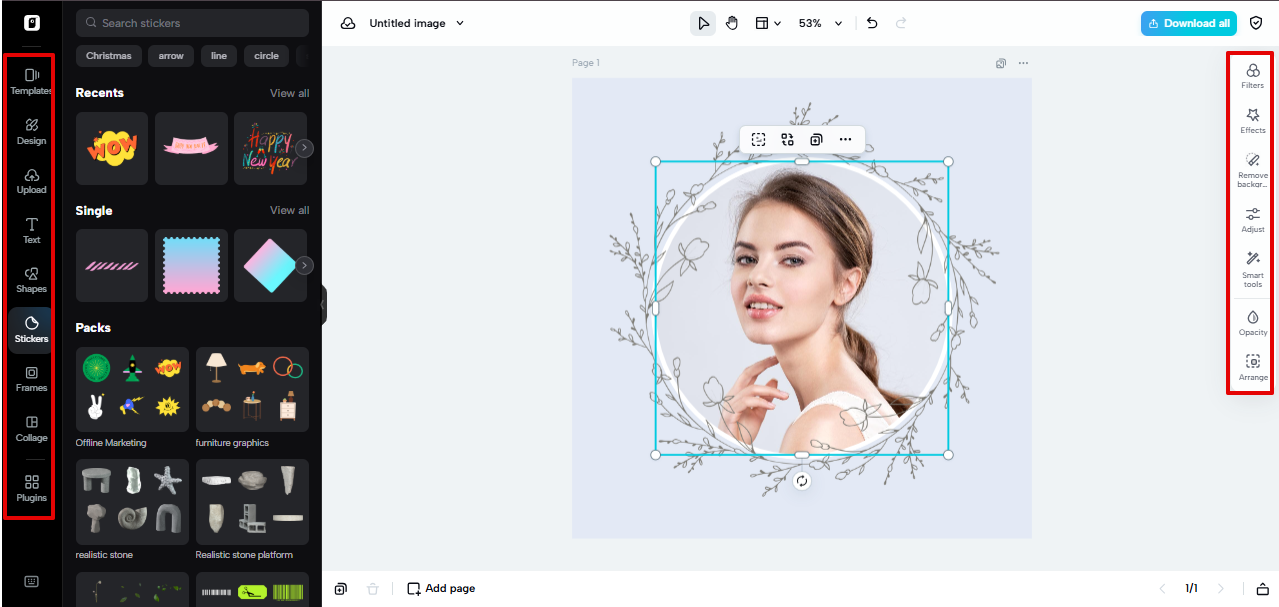Click duplicate icon in floating image toolbar
Viewport: 1279px width, 607px height.
pos(816,140)
